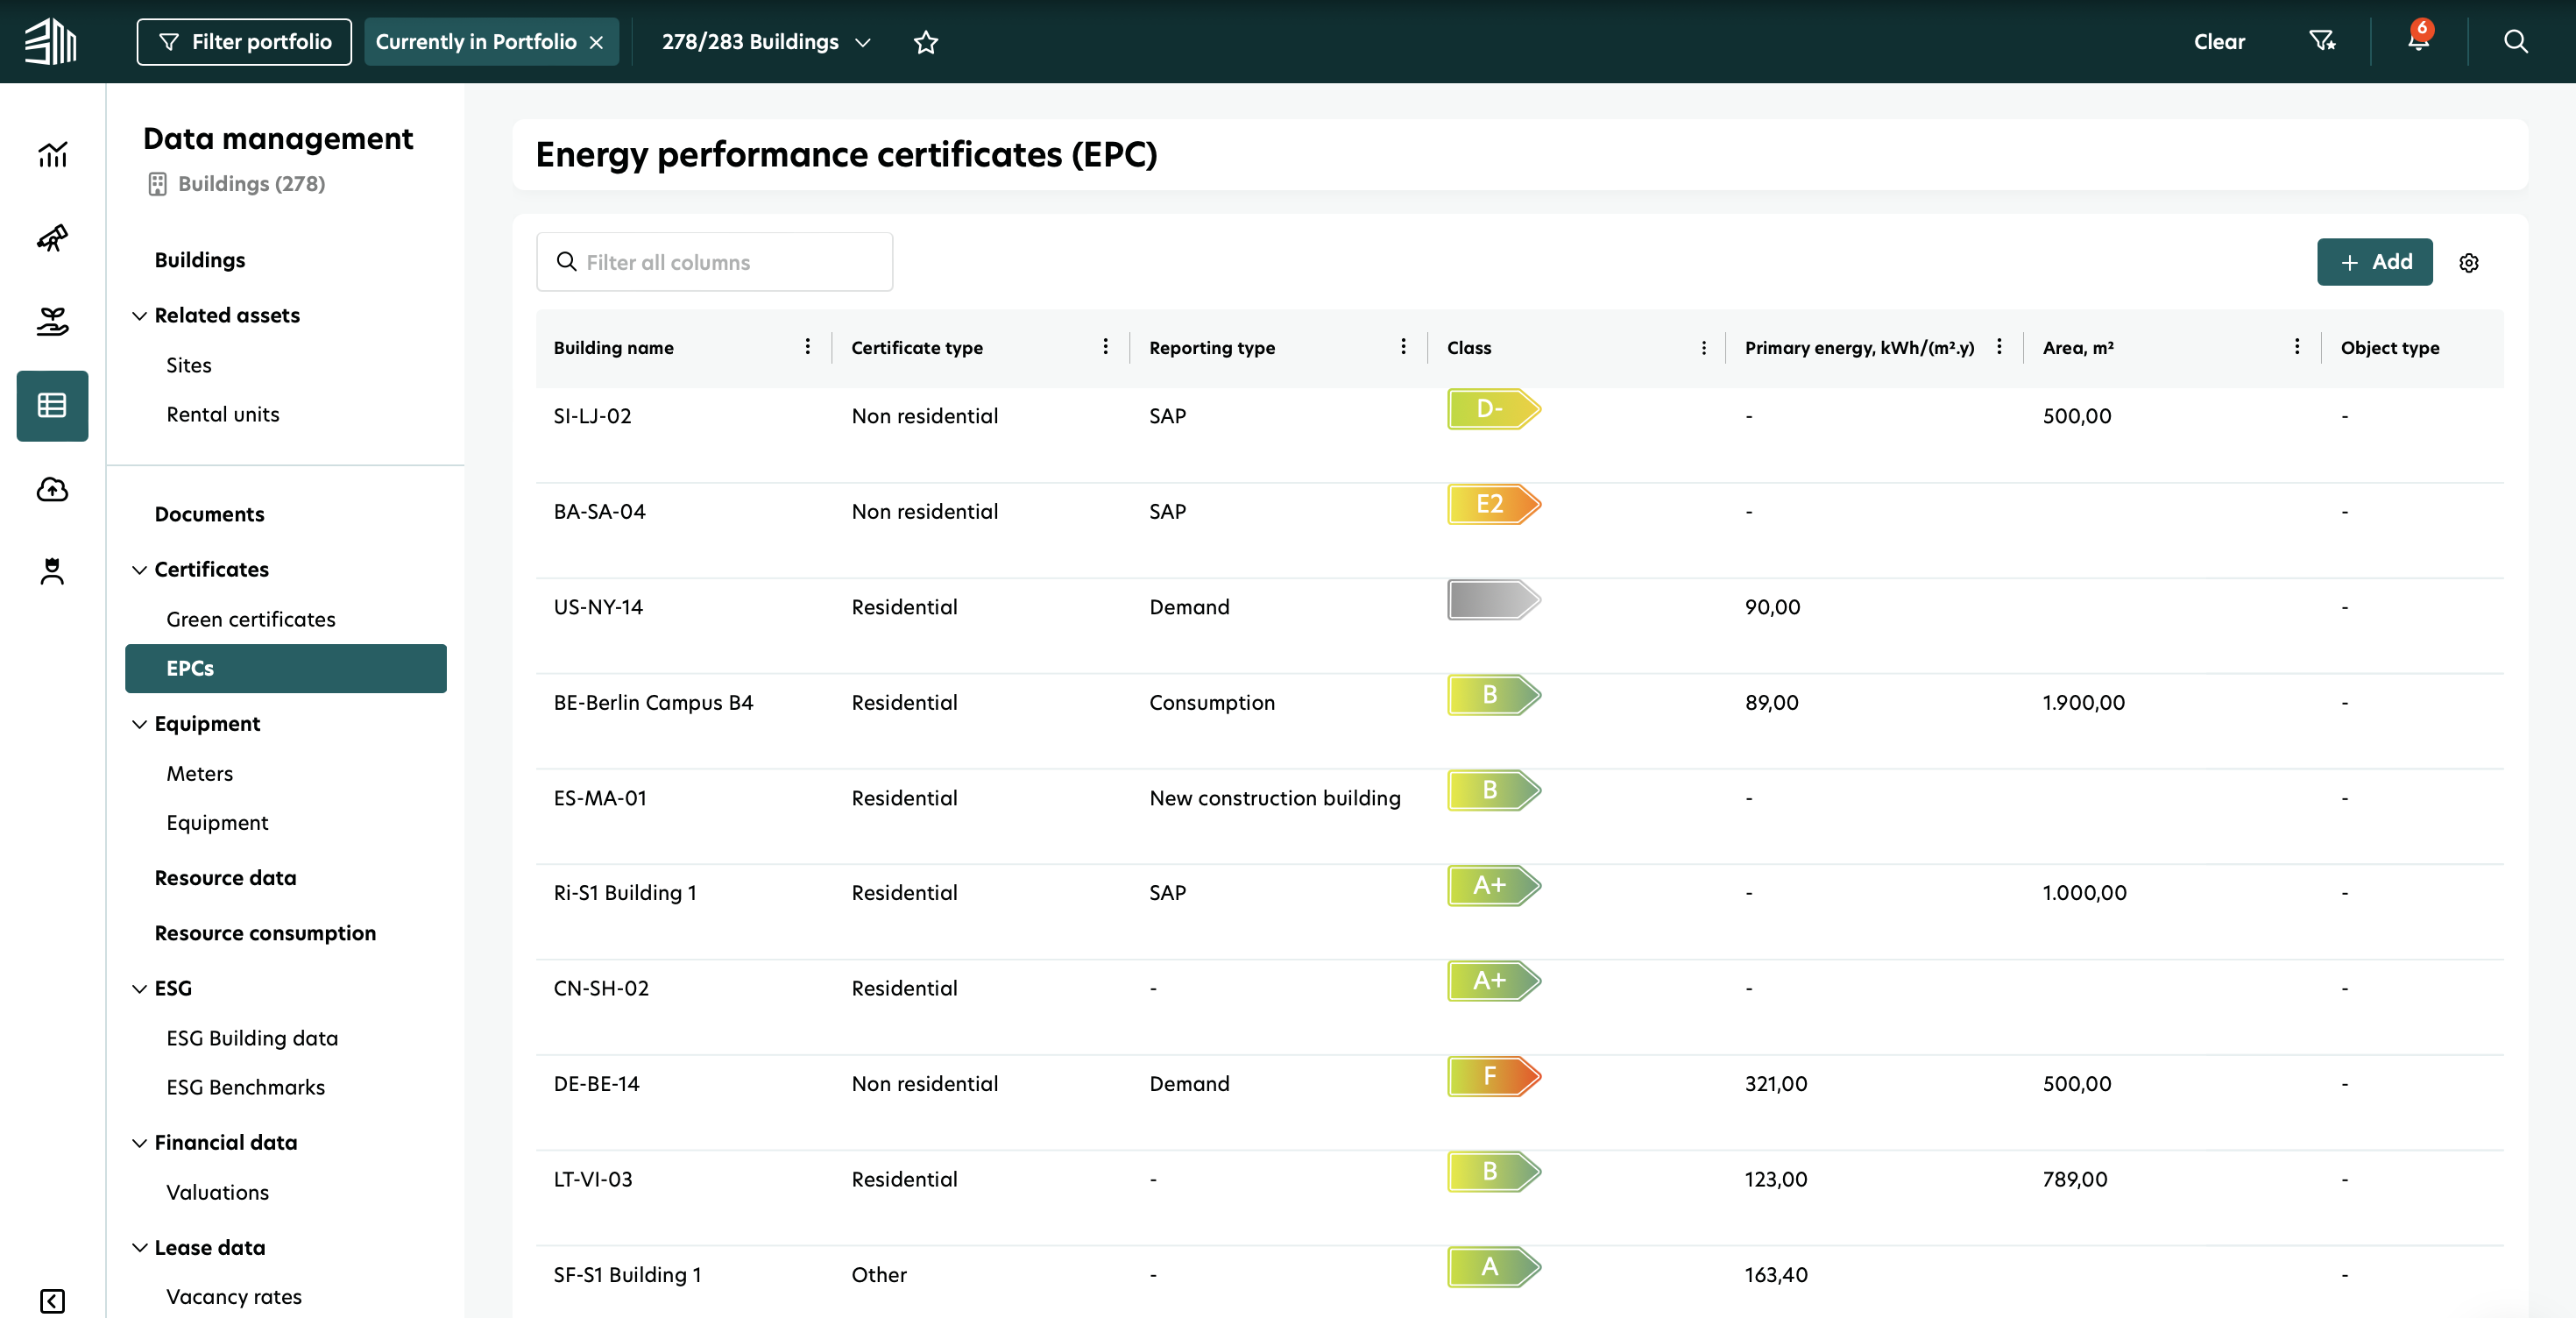The image size is (2576, 1318).
Task: Click the notifications bell icon
Action: (2417, 41)
